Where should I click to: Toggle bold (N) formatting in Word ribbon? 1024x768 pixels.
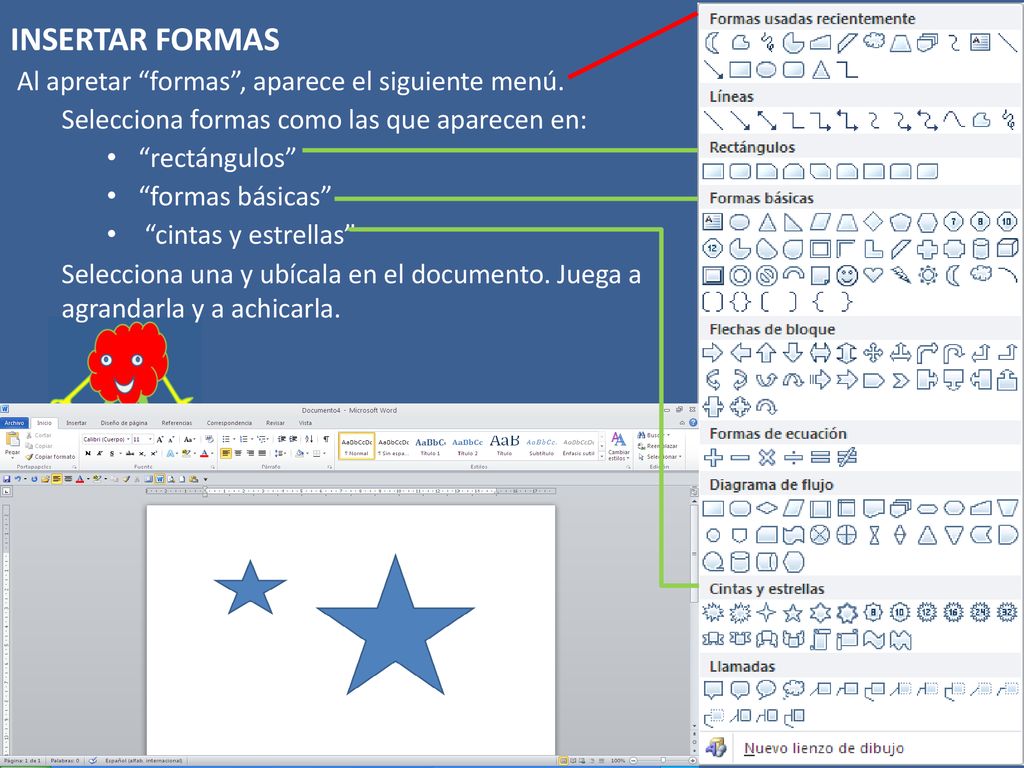[88, 453]
